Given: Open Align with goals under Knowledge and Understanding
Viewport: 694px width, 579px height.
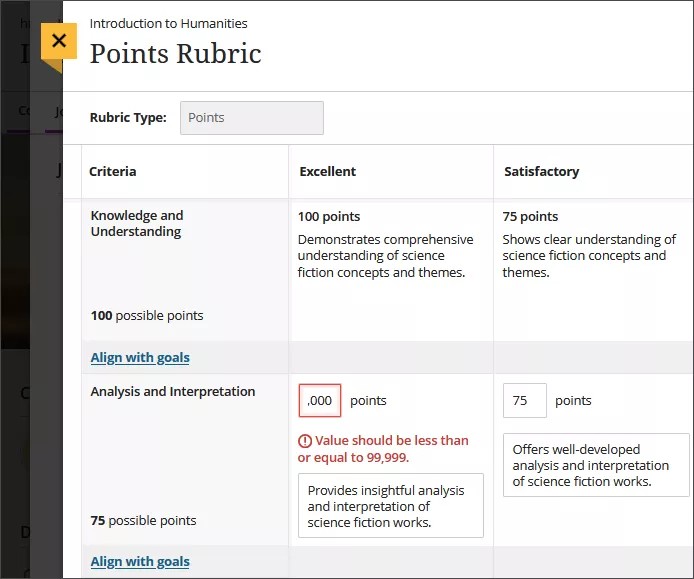Looking at the screenshot, I should (x=140, y=358).
